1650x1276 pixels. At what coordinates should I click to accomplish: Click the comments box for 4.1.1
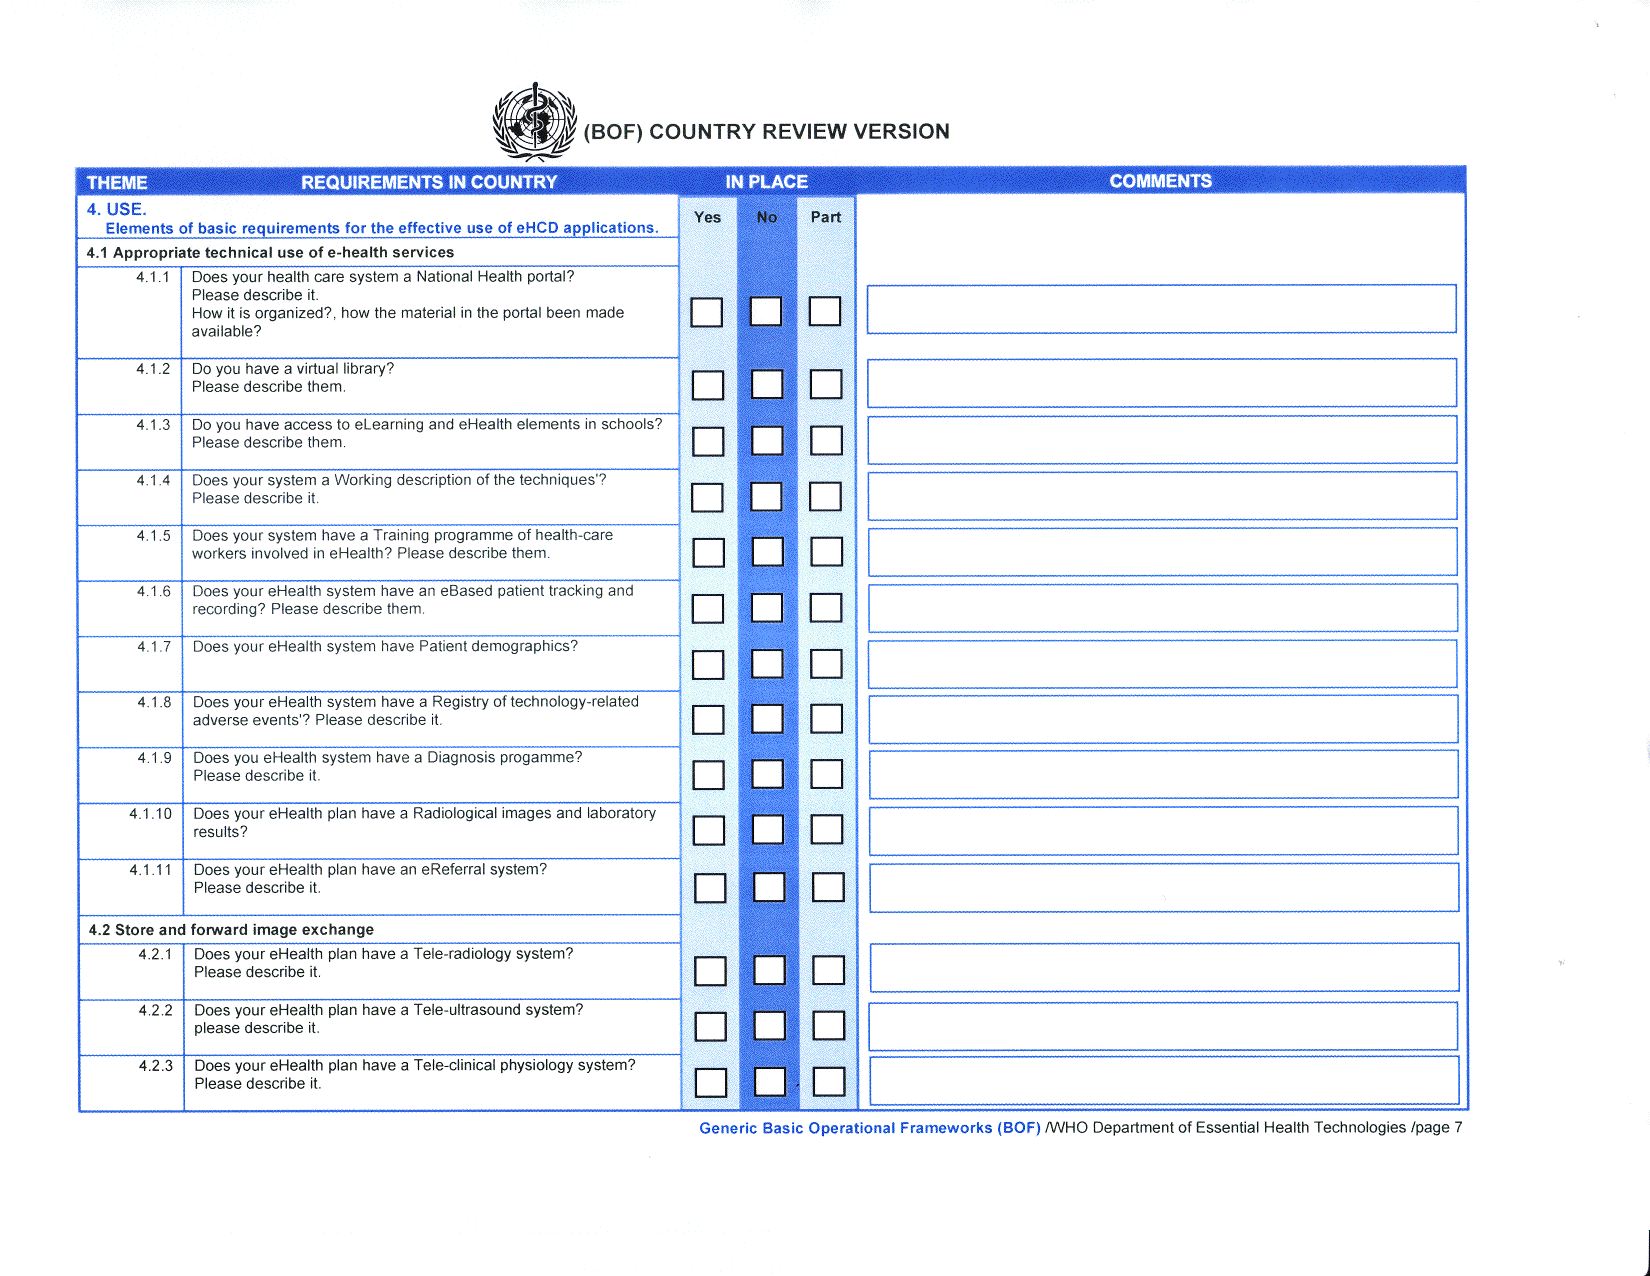pyautogui.click(x=1161, y=309)
